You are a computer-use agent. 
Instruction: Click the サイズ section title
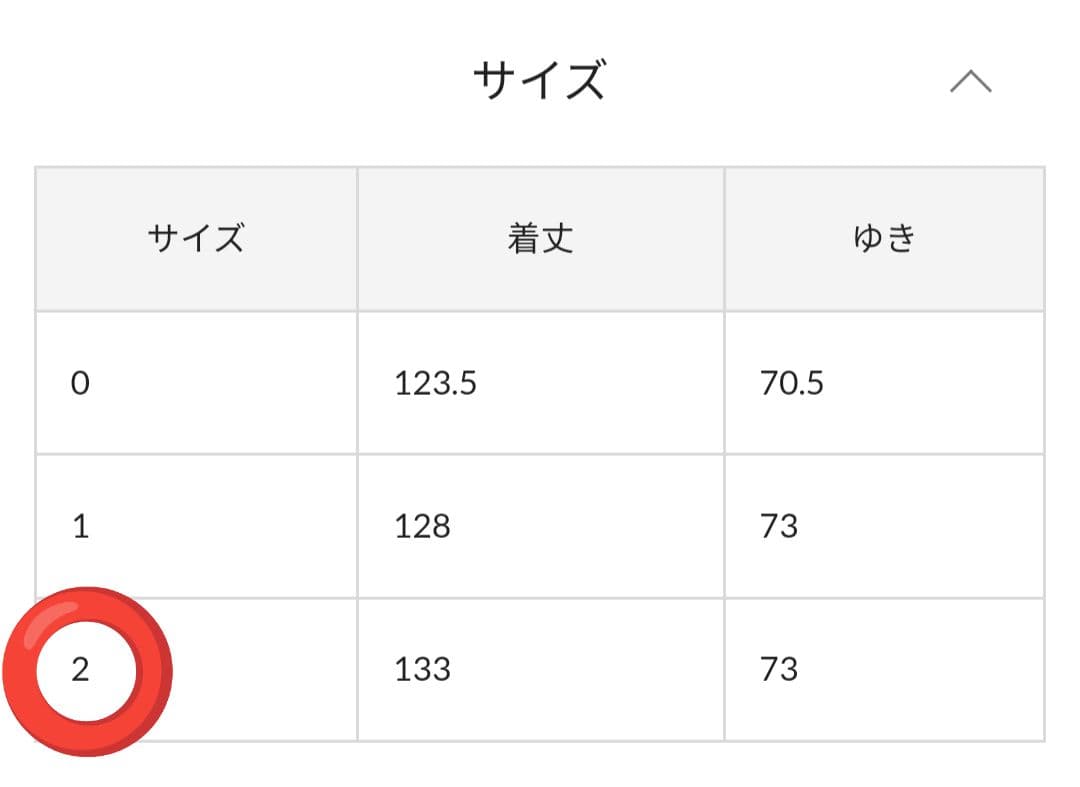coord(539,80)
